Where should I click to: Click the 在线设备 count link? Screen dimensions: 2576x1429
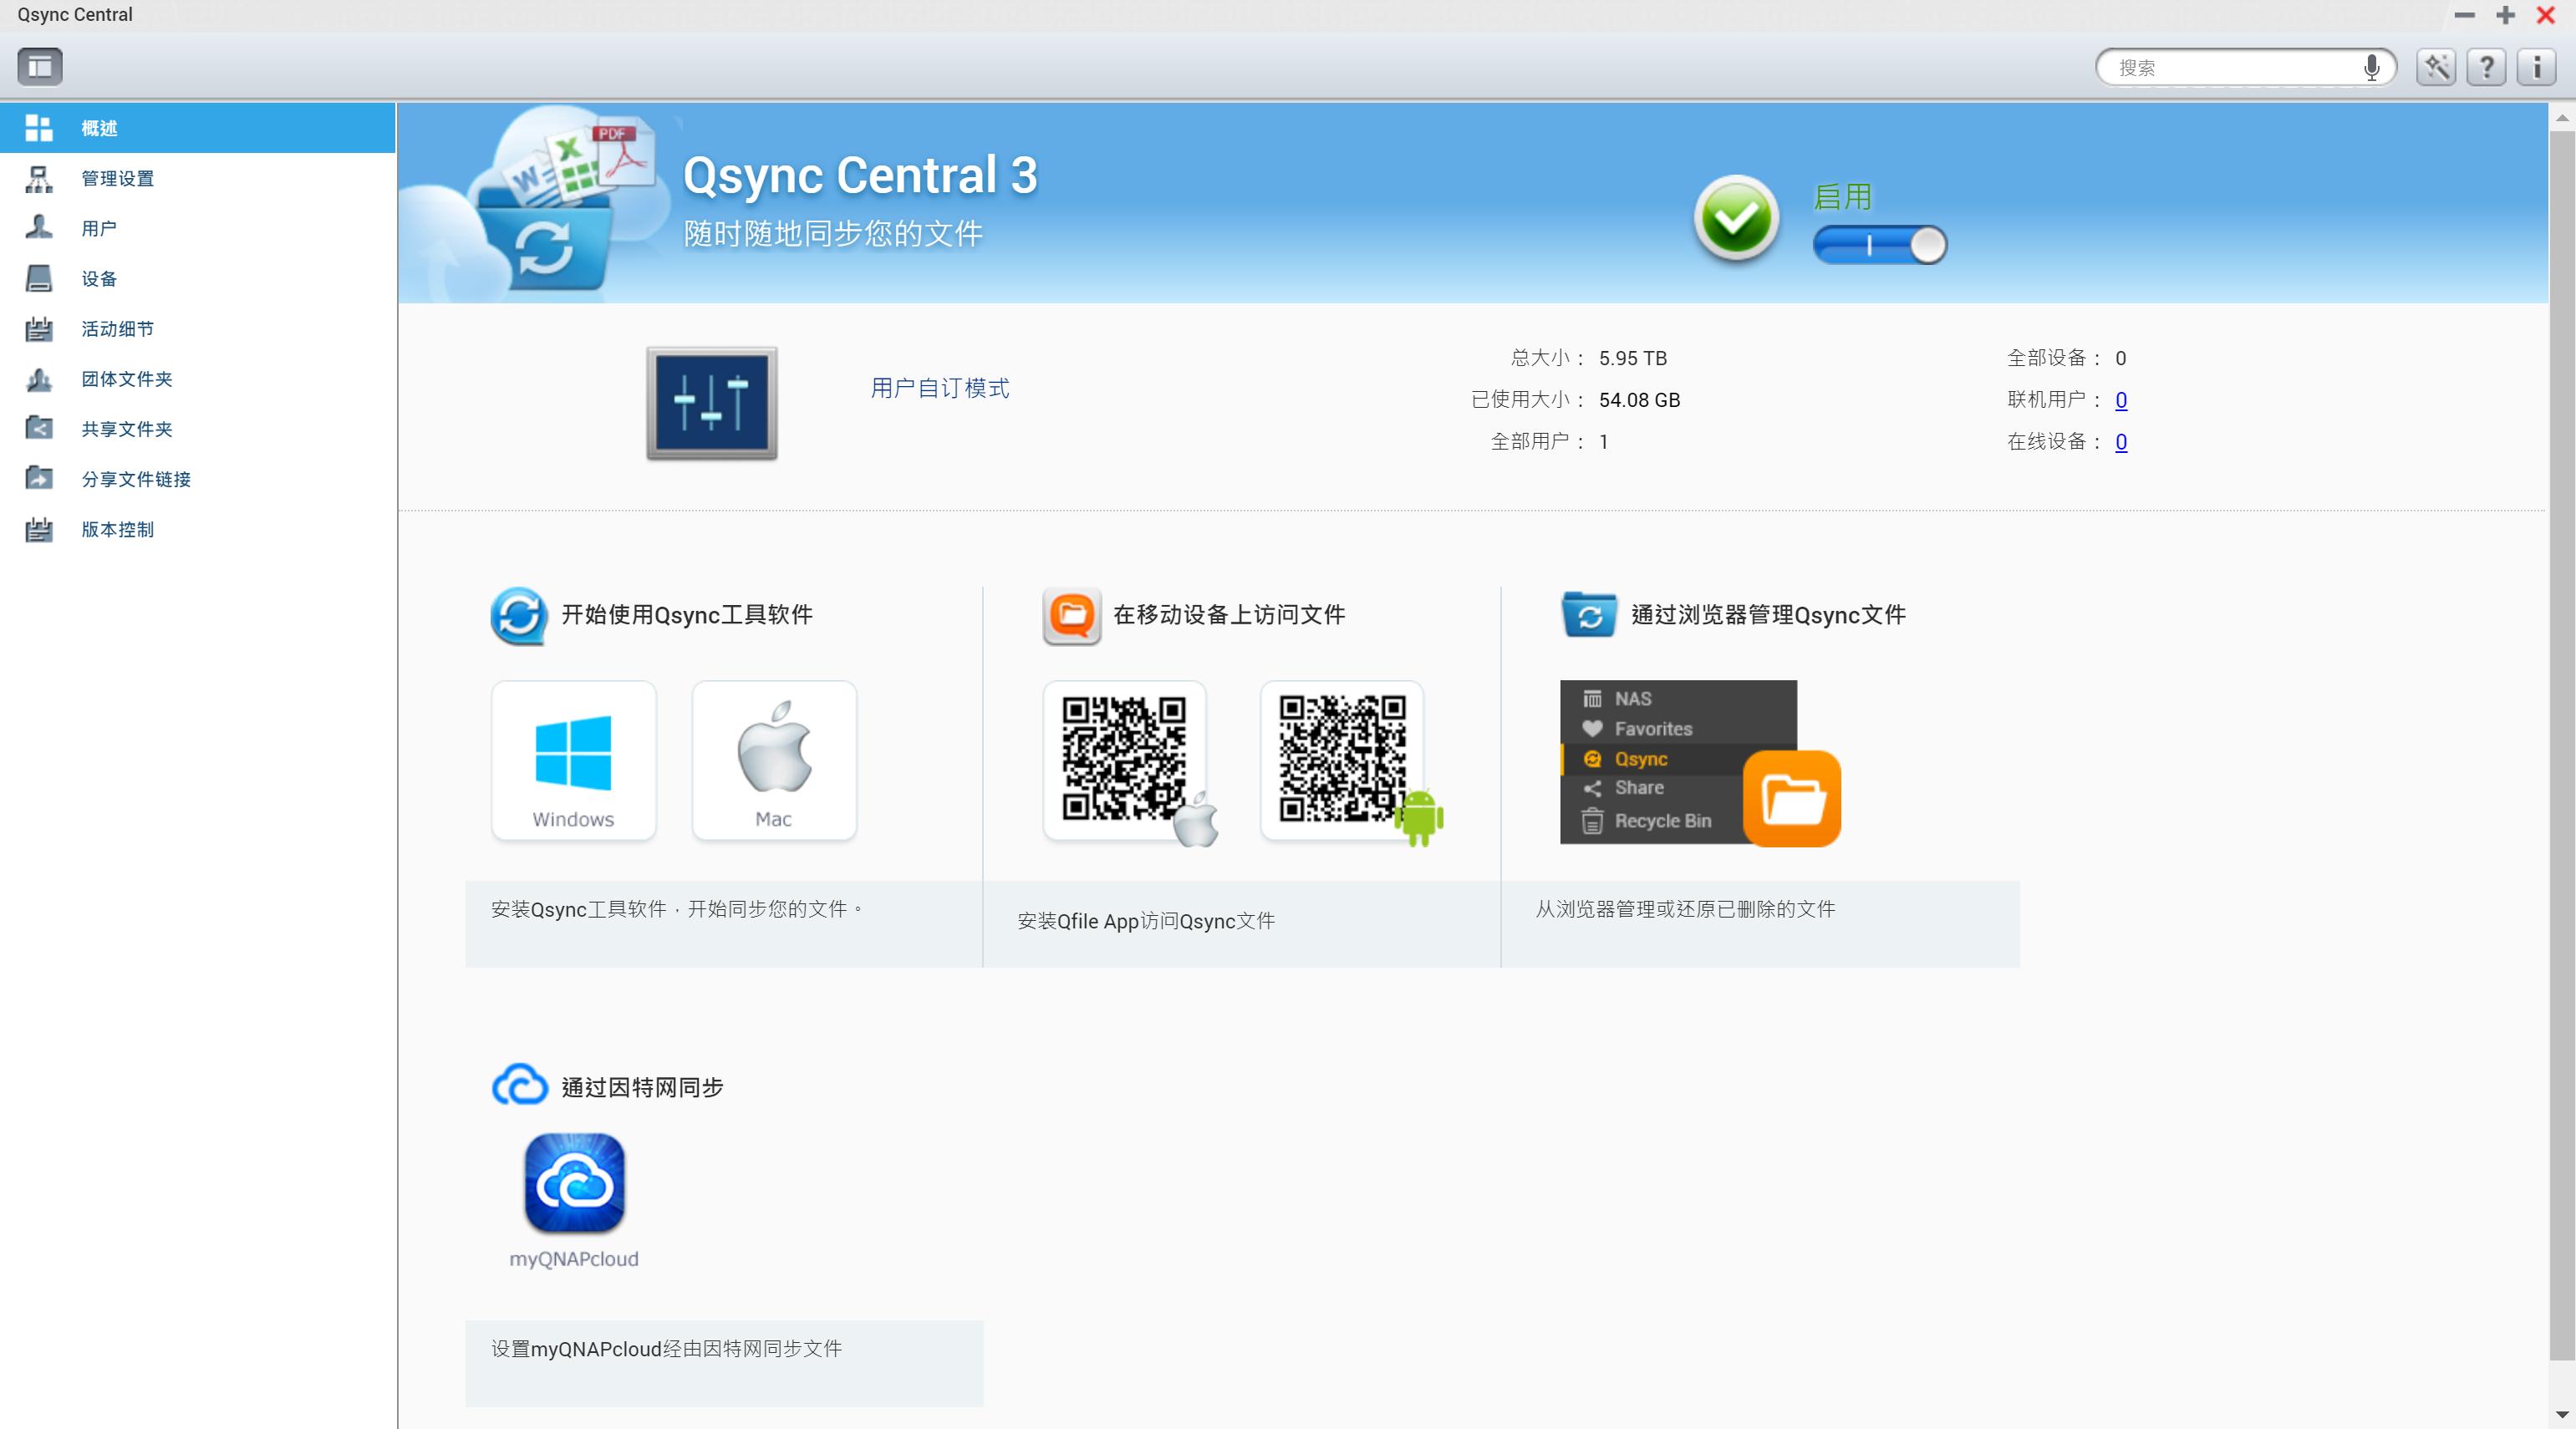2121,442
